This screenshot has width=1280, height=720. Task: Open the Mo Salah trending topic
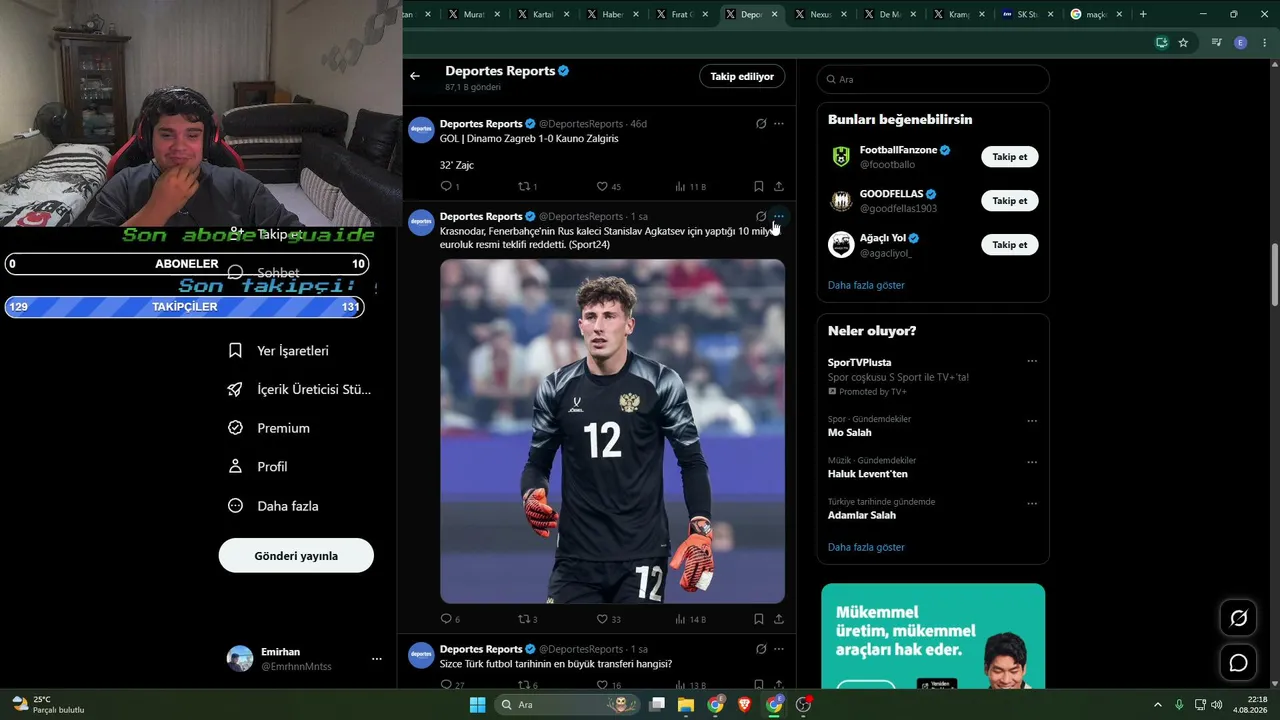(850, 433)
